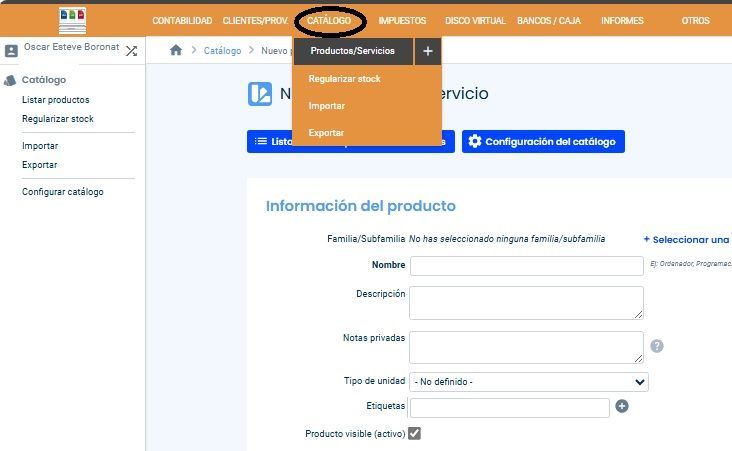Click the Etiquetas input field
Screen dimensions: 732x451
(x=509, y=408)
